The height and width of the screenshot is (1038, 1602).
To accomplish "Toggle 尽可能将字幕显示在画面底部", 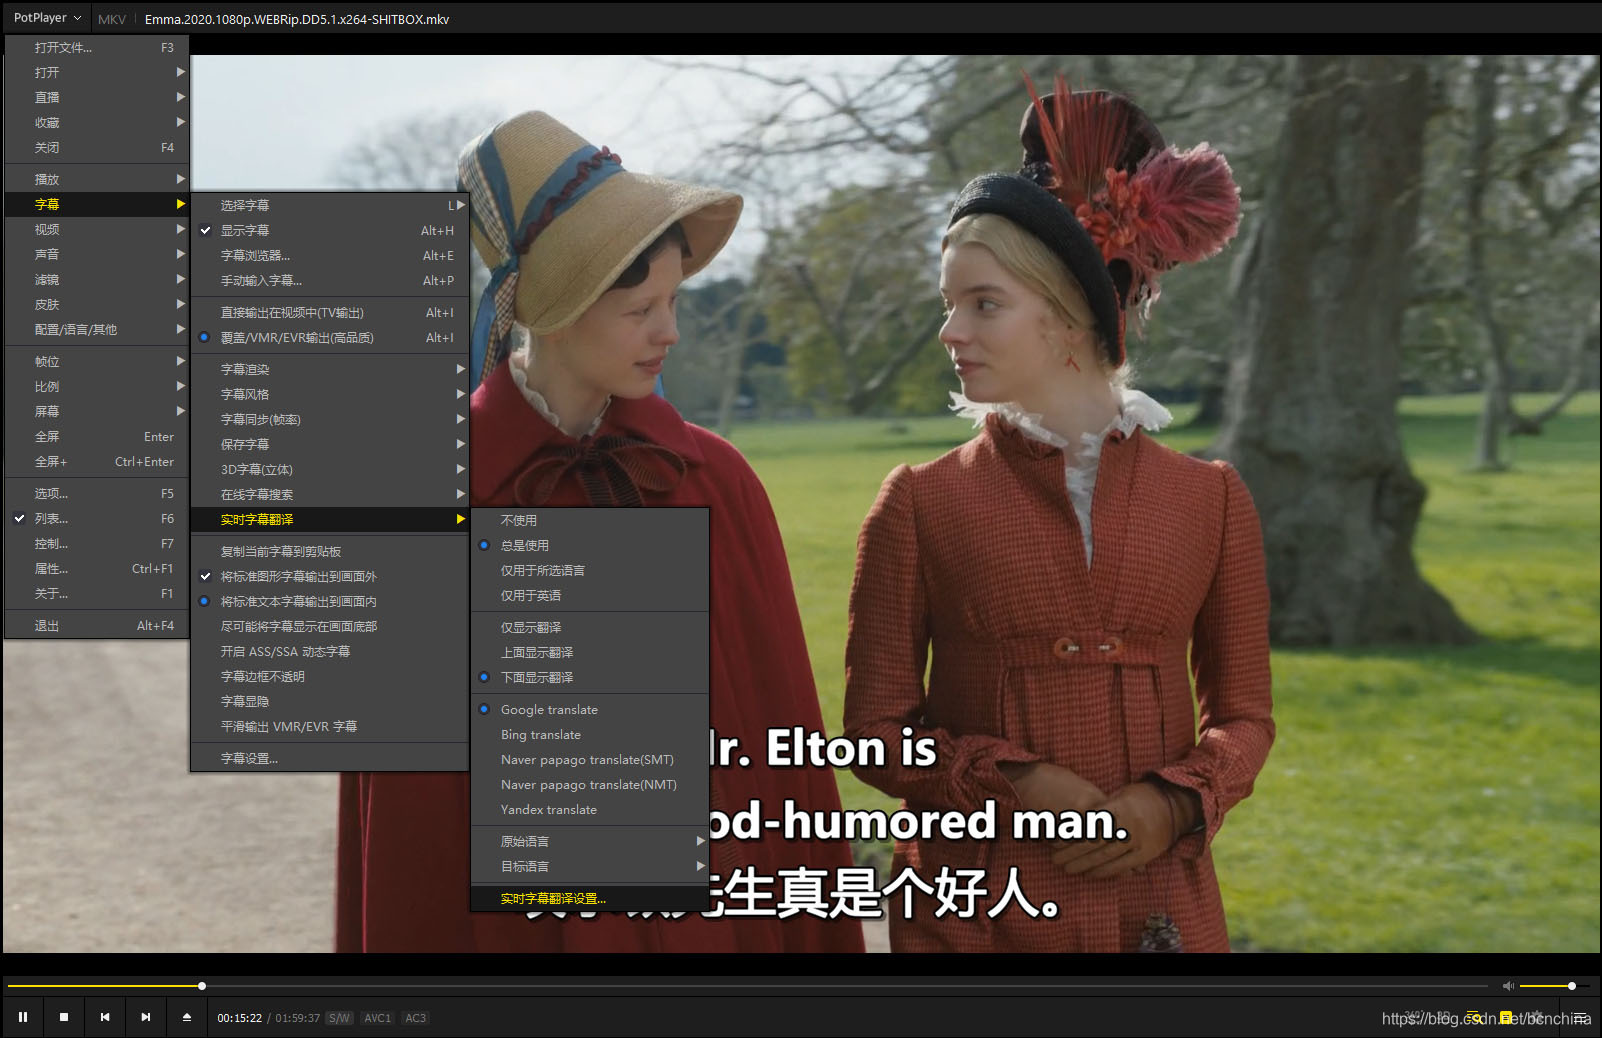I will (330, 626).
